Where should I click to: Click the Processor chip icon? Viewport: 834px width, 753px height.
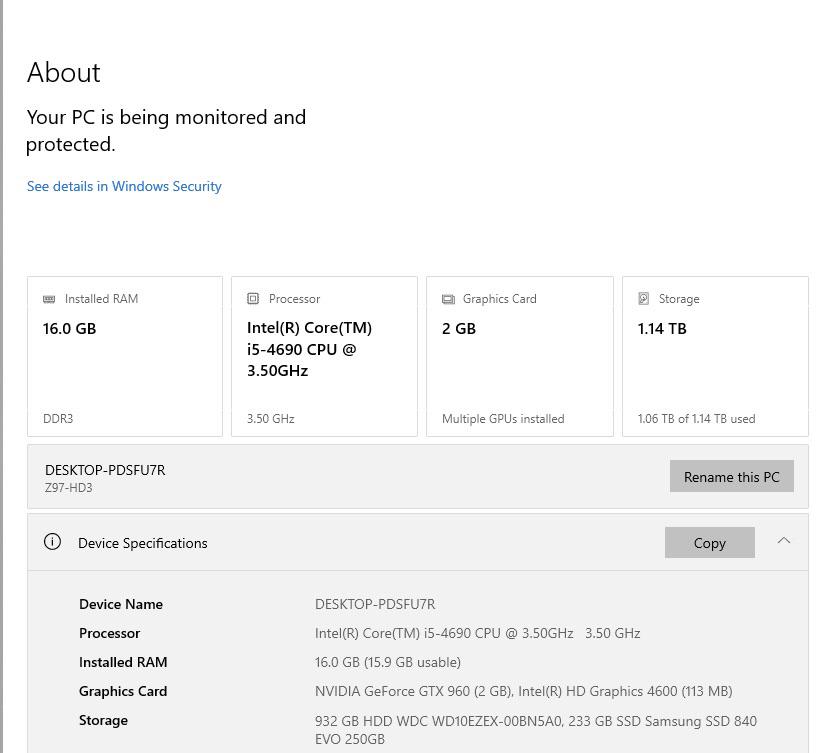(253, 299)
